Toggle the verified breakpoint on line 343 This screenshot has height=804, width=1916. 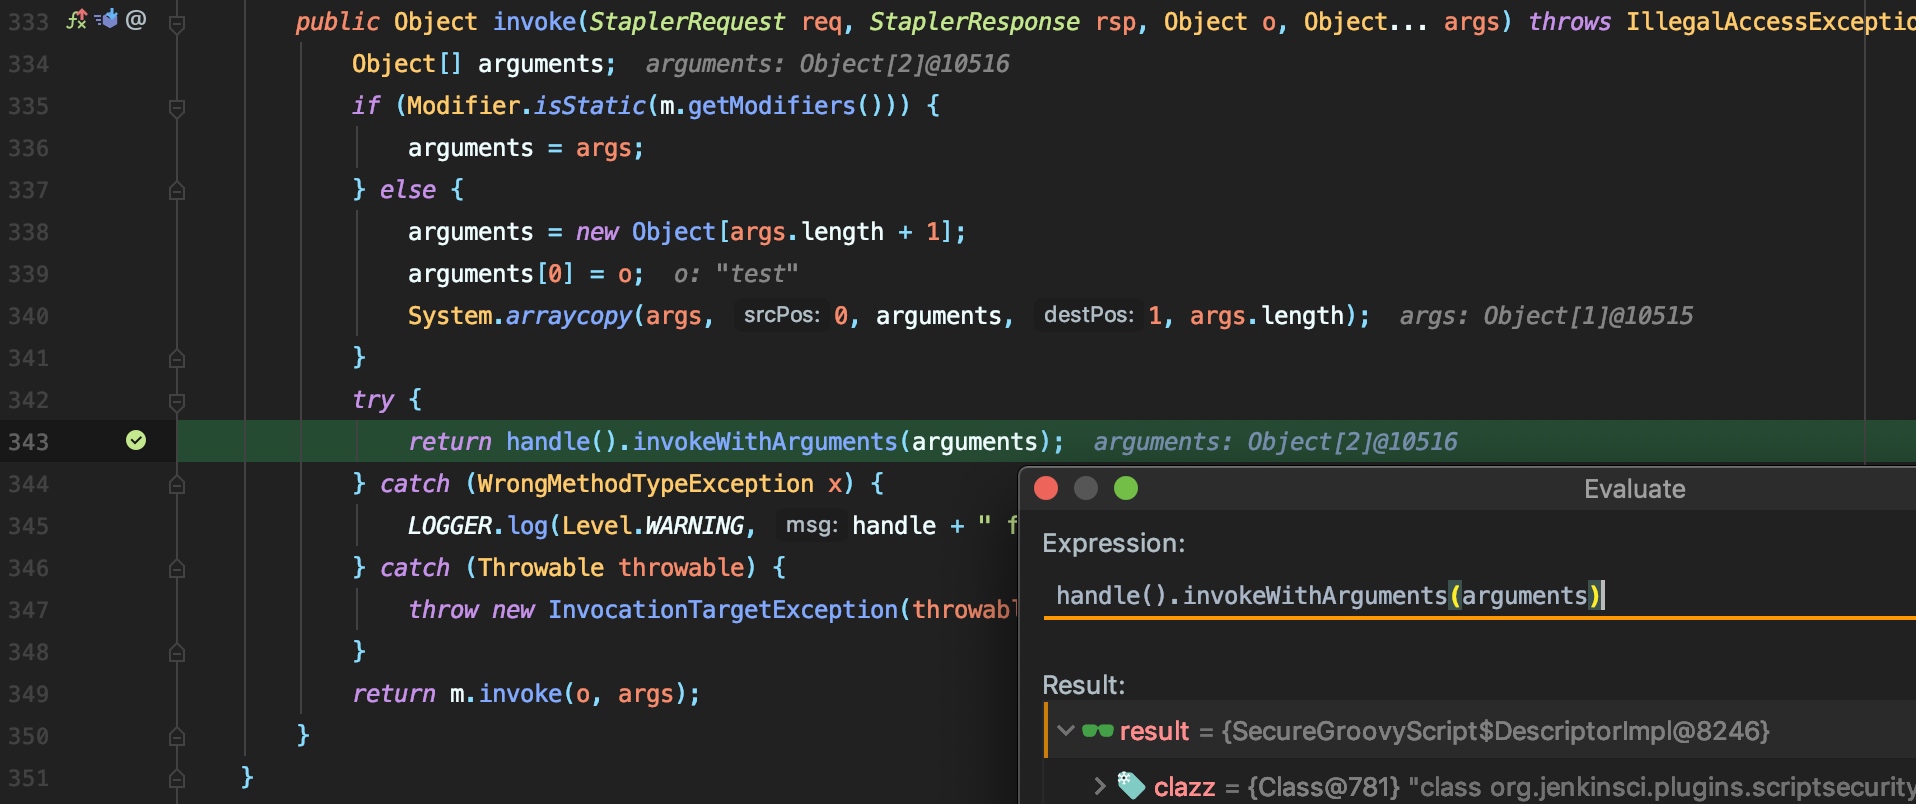pyautogui.click(x=136, y=441)
